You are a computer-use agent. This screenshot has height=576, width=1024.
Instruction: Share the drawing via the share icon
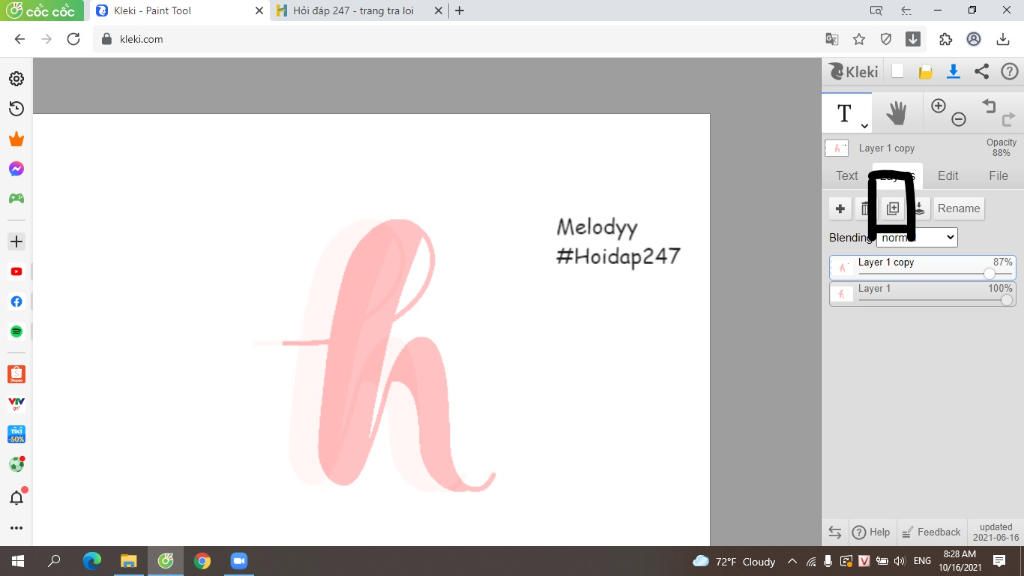982,72
